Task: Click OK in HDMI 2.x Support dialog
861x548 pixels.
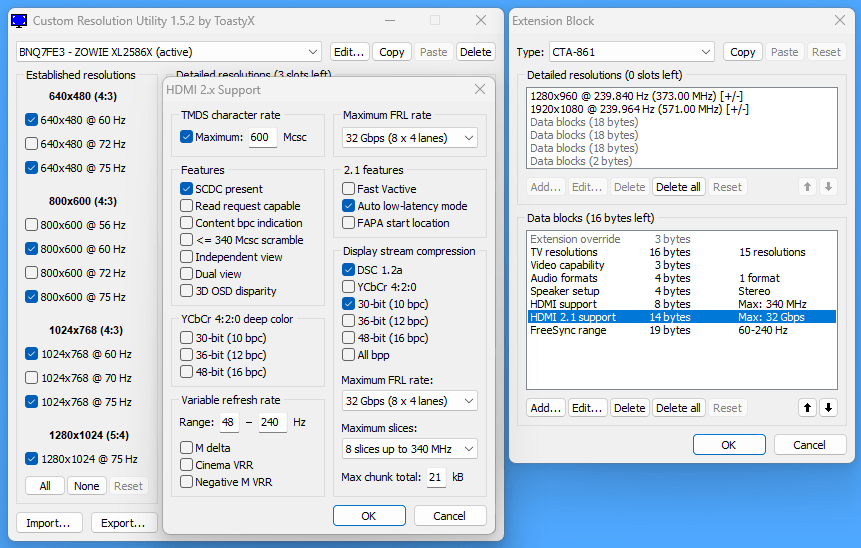Action: point(369,516)
